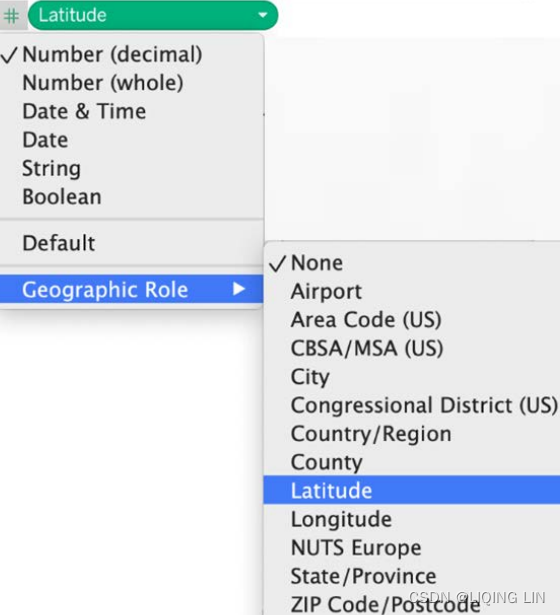Select State/Province geographic role
560x615 pixels.
click(x=412, y=576)
